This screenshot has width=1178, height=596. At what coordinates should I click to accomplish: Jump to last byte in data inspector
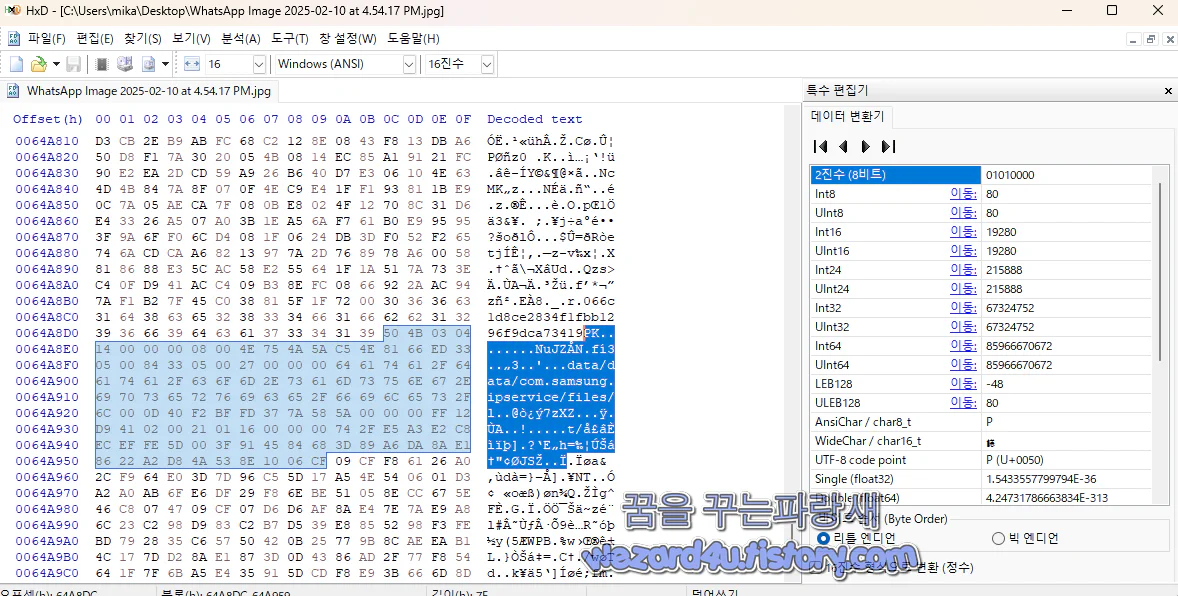click(888, 146)
